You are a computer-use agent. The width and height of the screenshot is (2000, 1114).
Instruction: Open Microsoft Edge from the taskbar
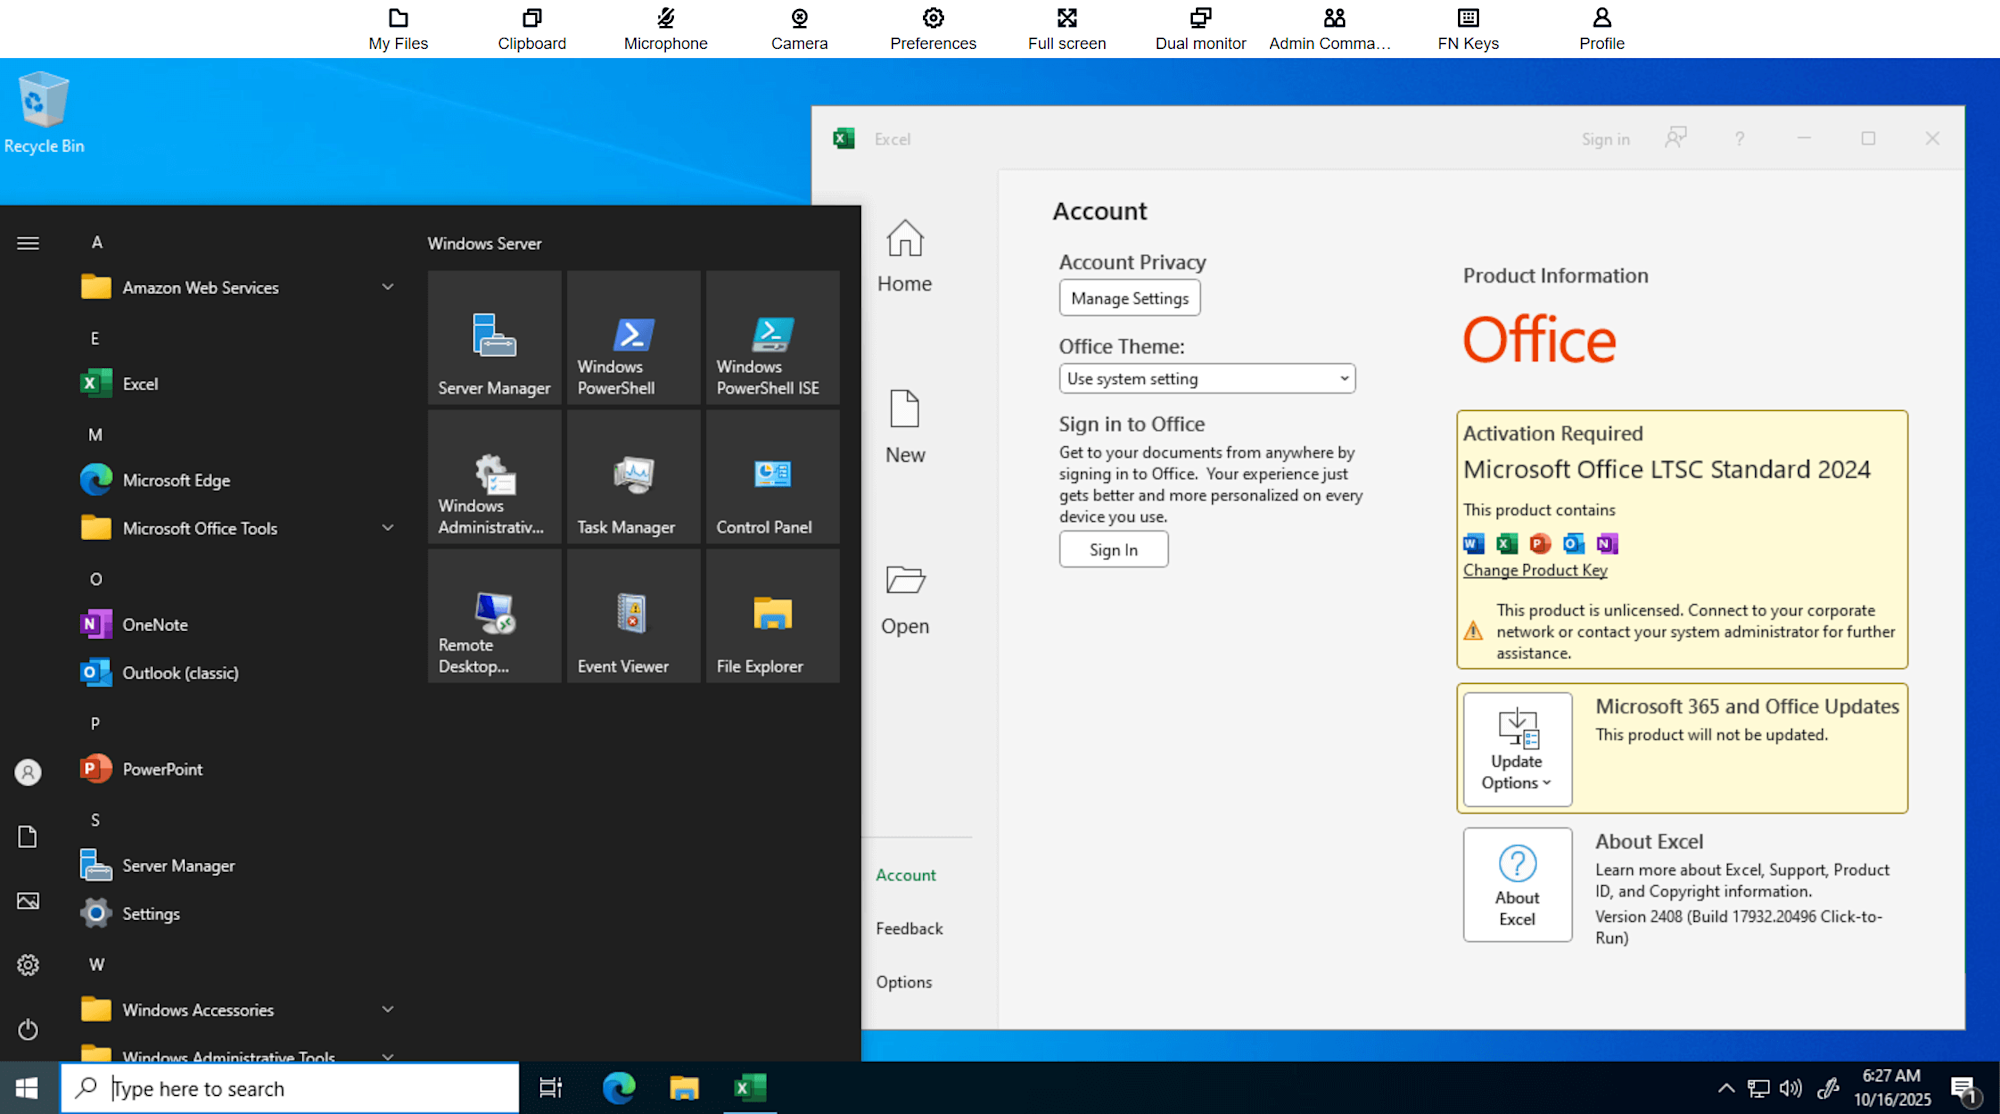(618, 1088)
